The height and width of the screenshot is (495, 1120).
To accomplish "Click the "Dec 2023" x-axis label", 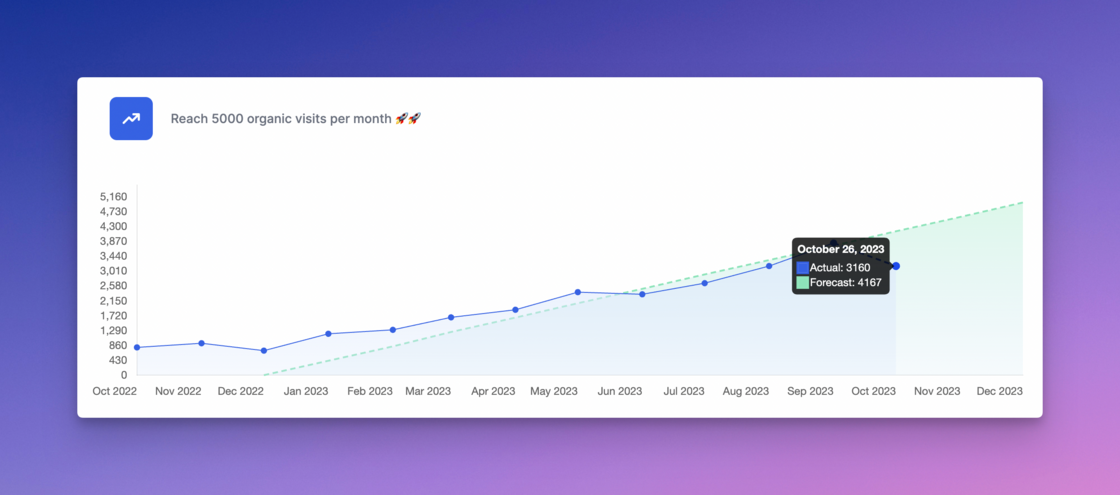I will pyautogui.click(x=999, y=391).
